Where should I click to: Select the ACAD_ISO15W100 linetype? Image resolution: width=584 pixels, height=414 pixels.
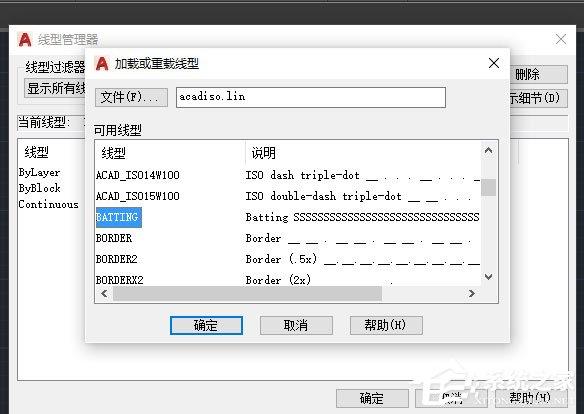137,196
